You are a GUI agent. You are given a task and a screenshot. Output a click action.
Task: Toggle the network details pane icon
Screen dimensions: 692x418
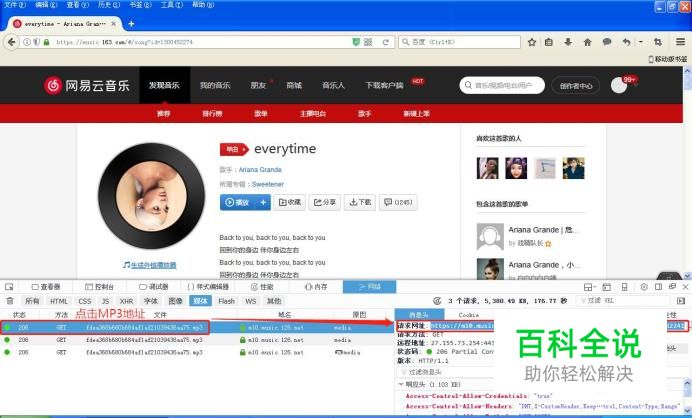pyautogui.click(x=681, y=301)
